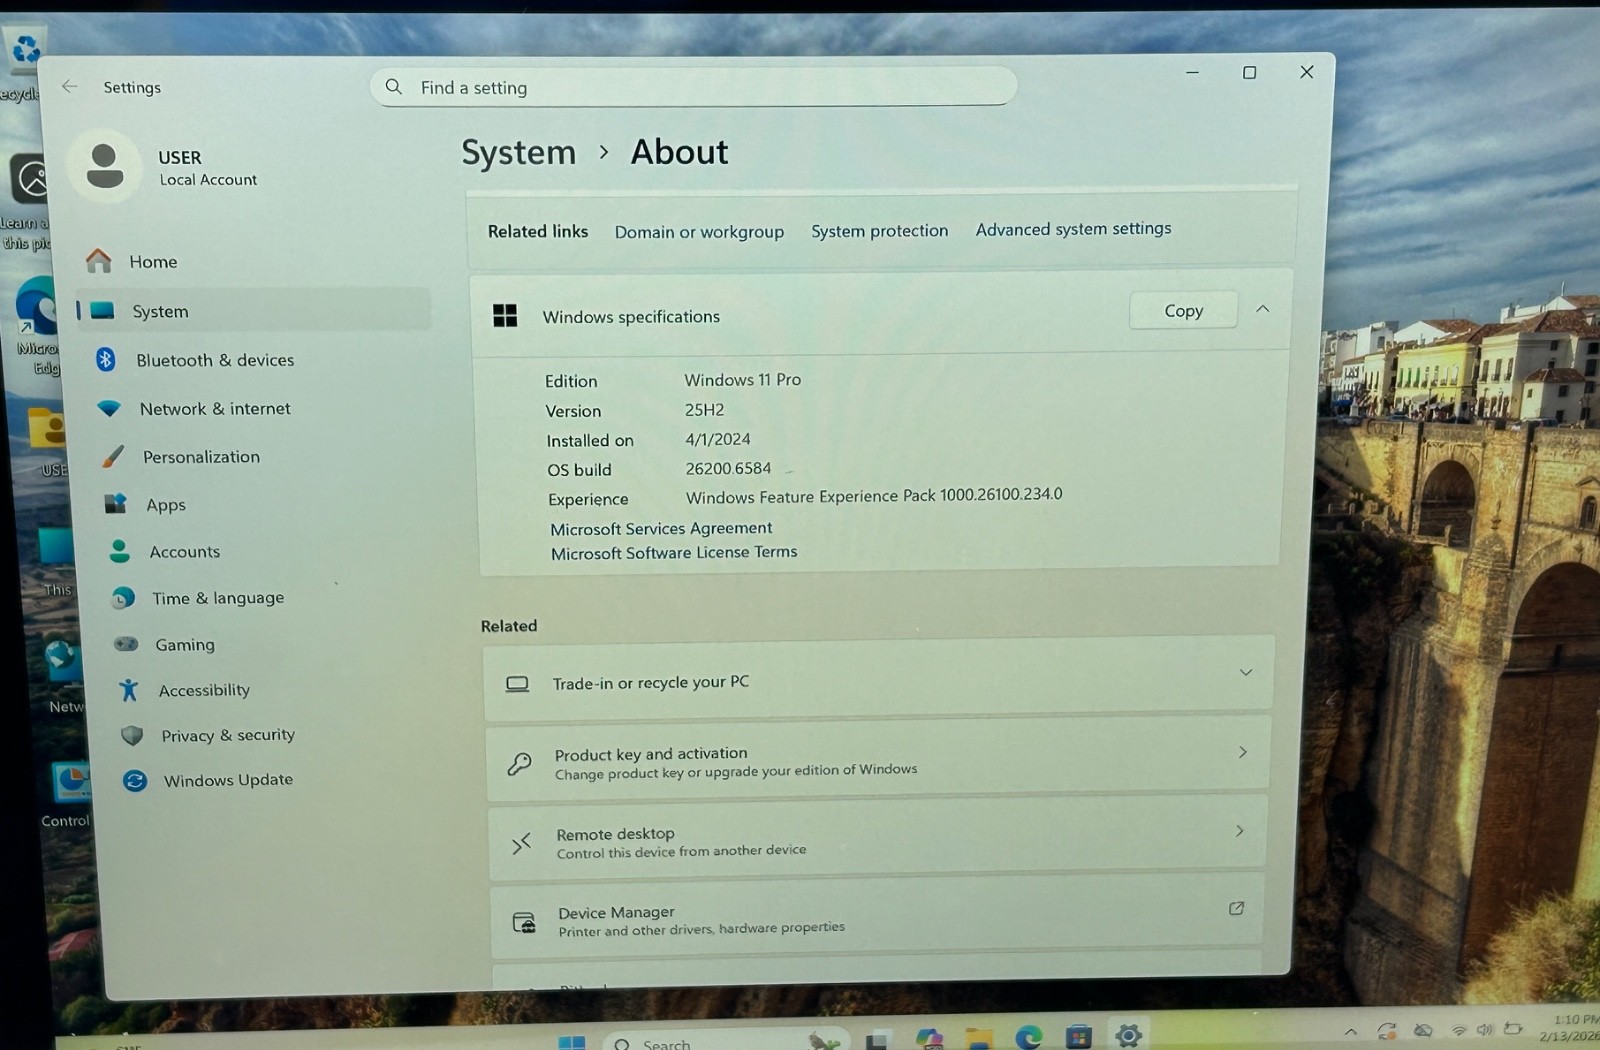This screenshot has height=1050, width=1600.
Task: Open Domain or workgroup link
Action: pos(699,232)
